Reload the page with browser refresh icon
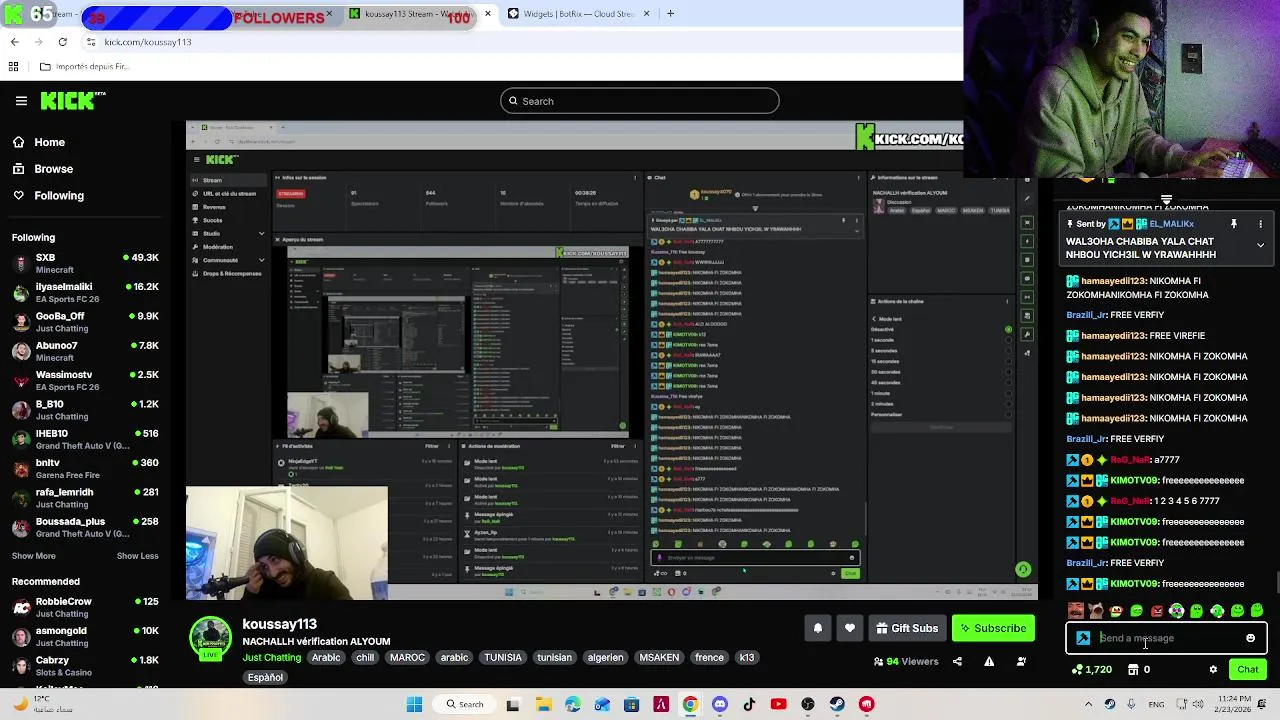The height and width of the screenshot is (720, 1280). pyautogui.click(x=62, y=42)
